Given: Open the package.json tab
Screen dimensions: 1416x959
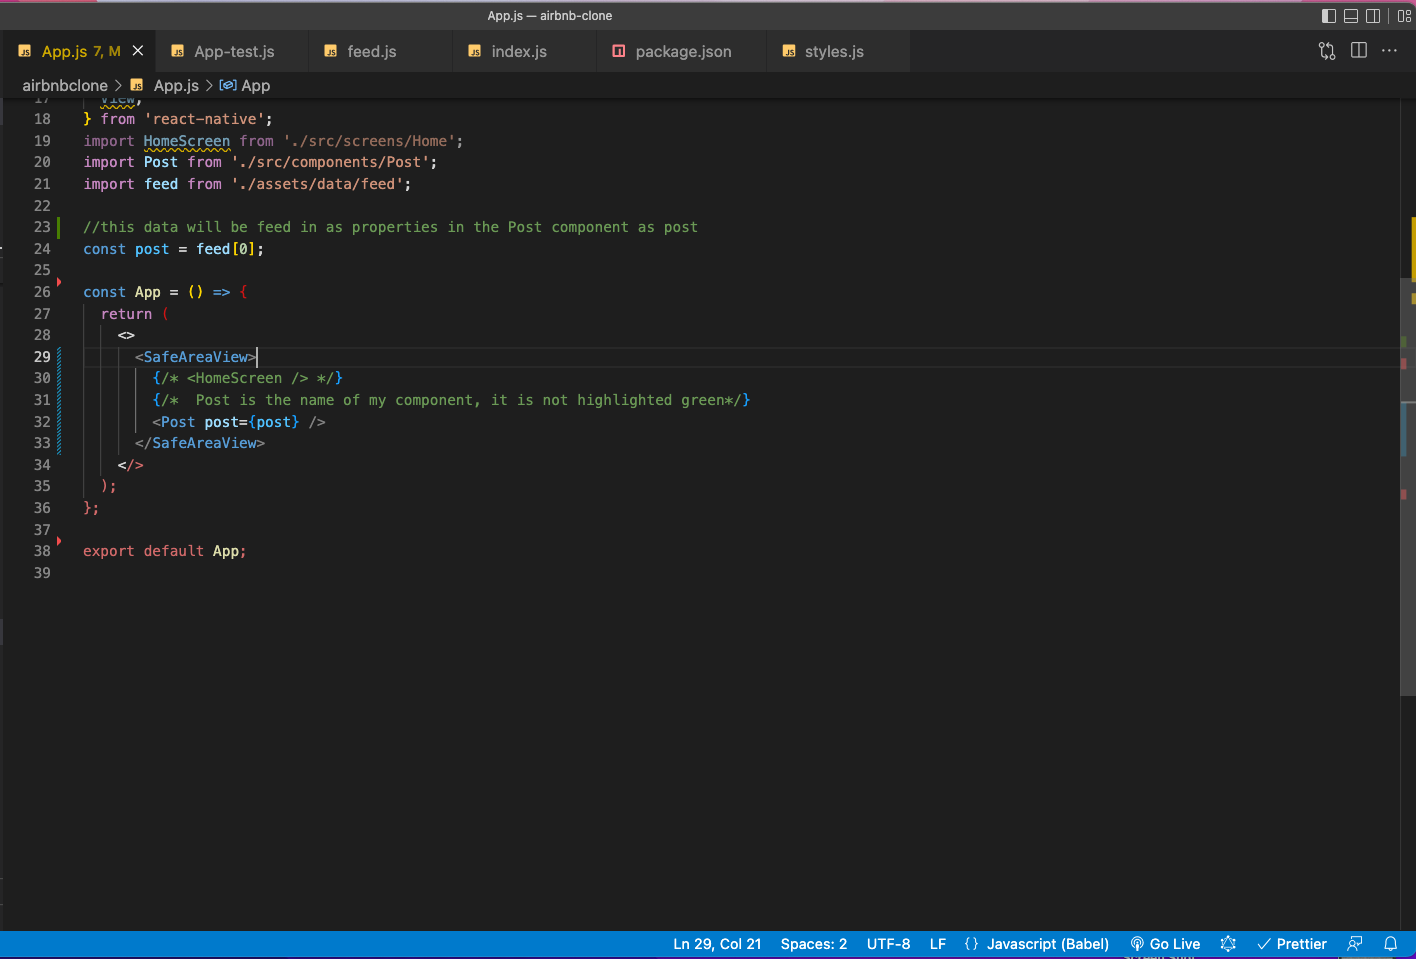Looking at the screenshot, I should click(x=683, y=51).
